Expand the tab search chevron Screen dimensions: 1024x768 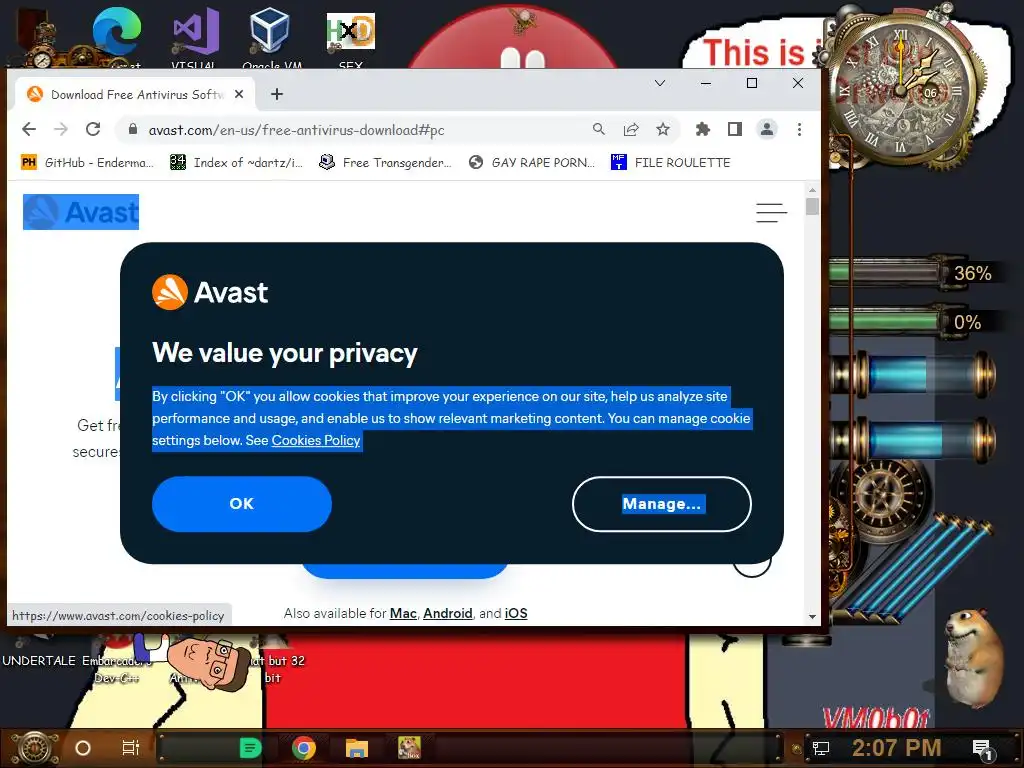[660, 83]
